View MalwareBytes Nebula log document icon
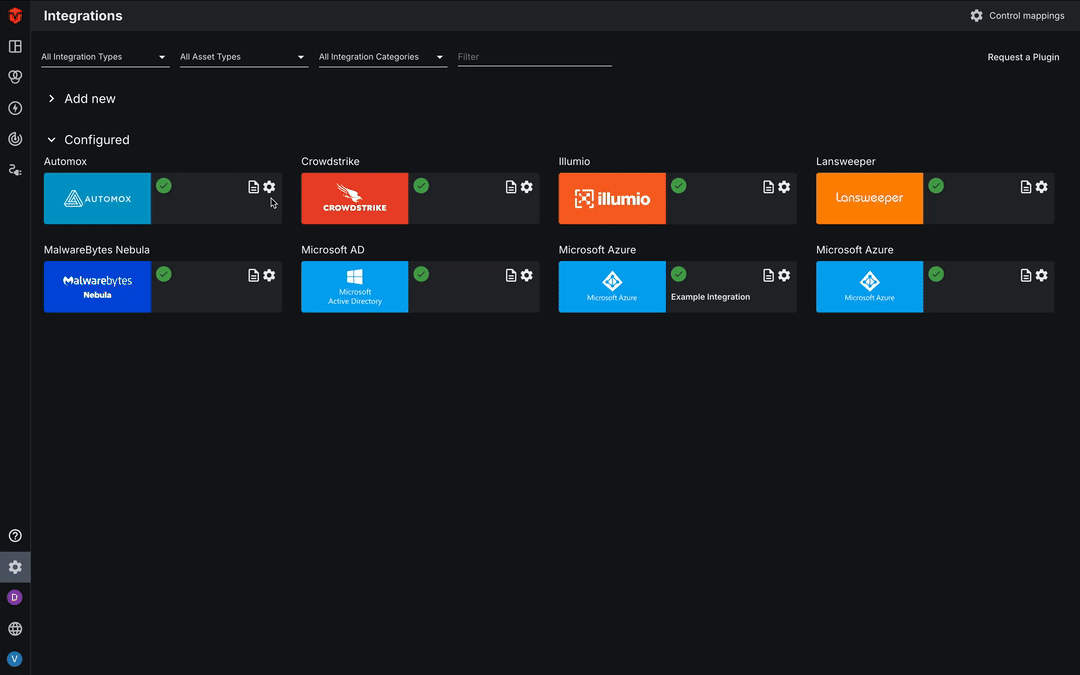 point(253,275)
